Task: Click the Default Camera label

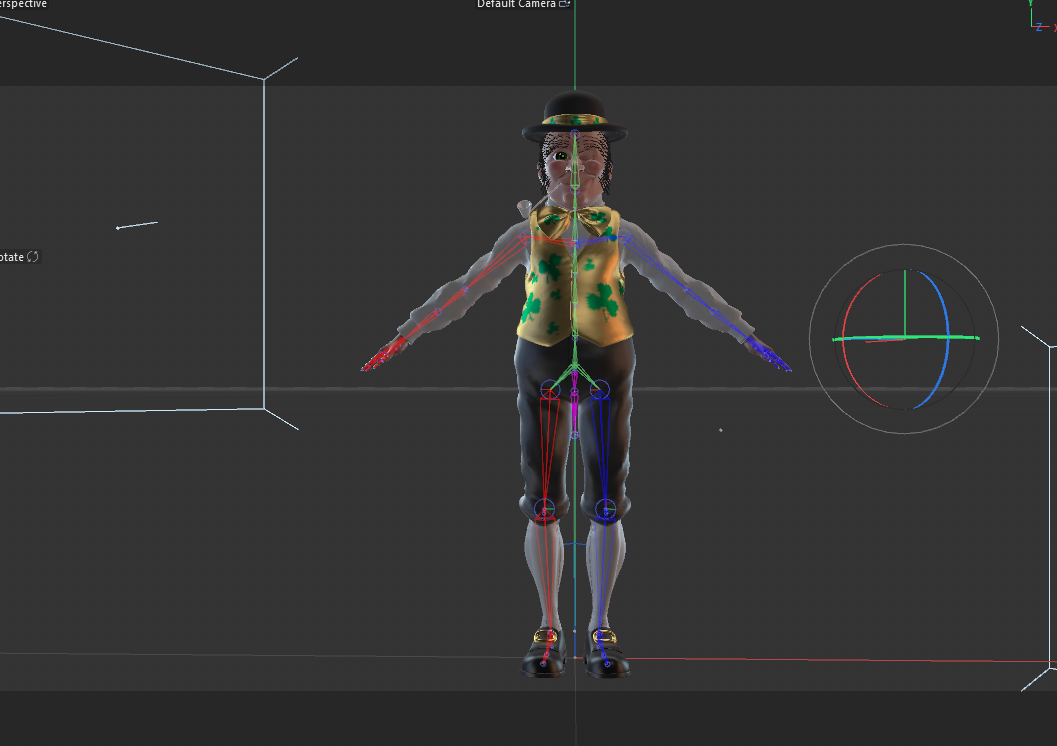Action: point(516,5)
